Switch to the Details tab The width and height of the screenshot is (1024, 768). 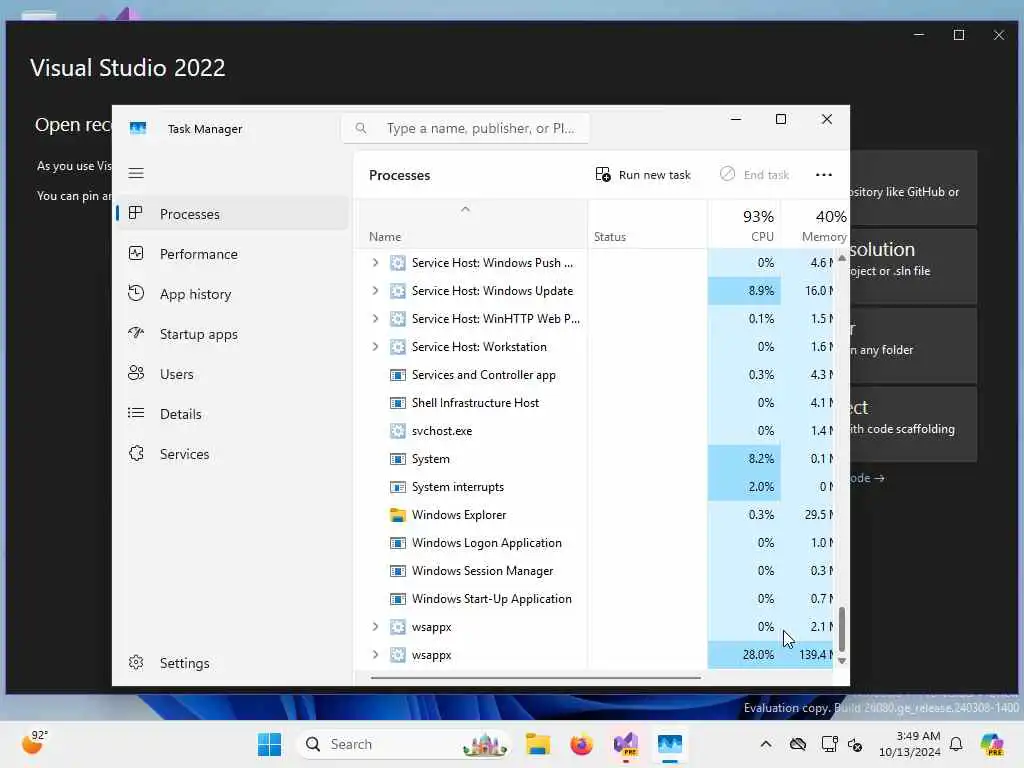[x=232, y=413]
